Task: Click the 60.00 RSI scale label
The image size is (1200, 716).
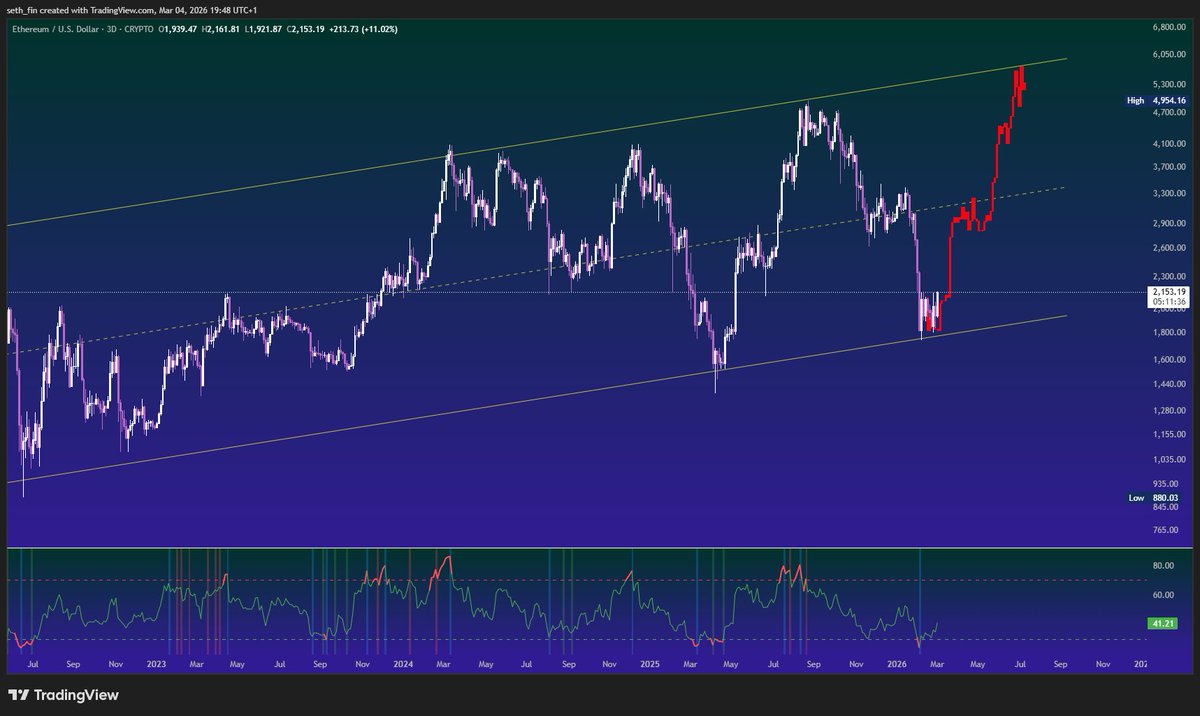Action: point(1163,595)
